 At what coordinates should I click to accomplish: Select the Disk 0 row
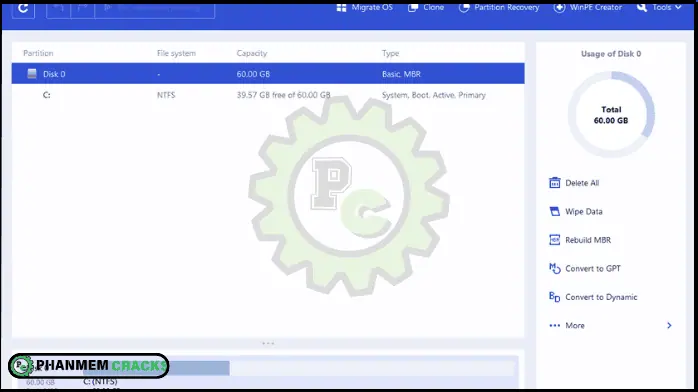[x=268, y=74]
